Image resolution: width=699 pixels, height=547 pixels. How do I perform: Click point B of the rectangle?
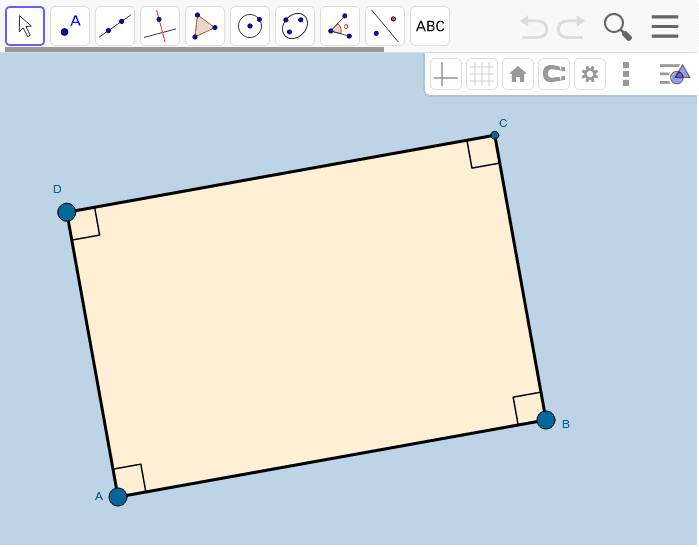click(546, 420)
